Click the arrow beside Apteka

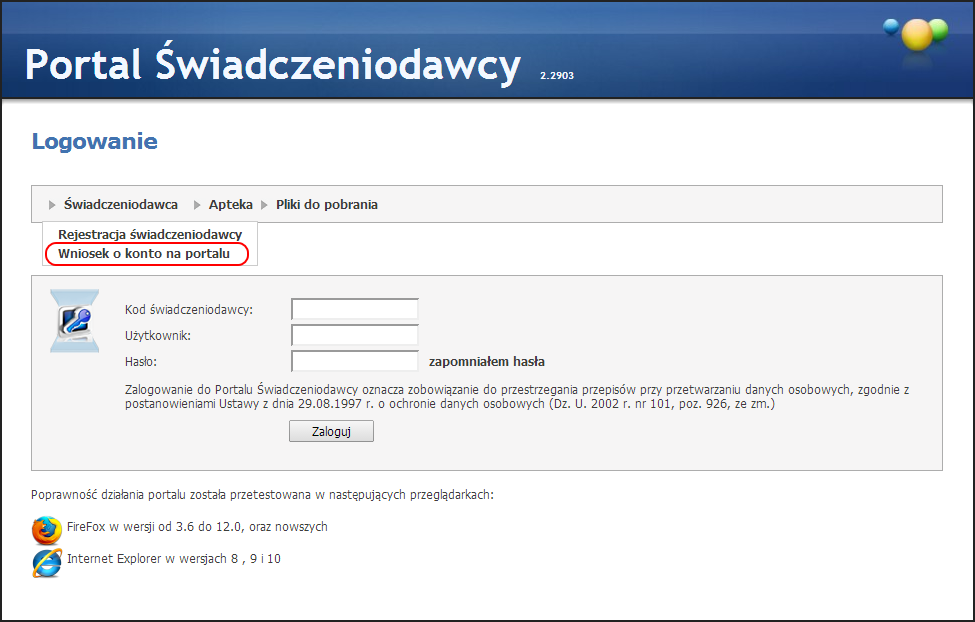(197, 205)
